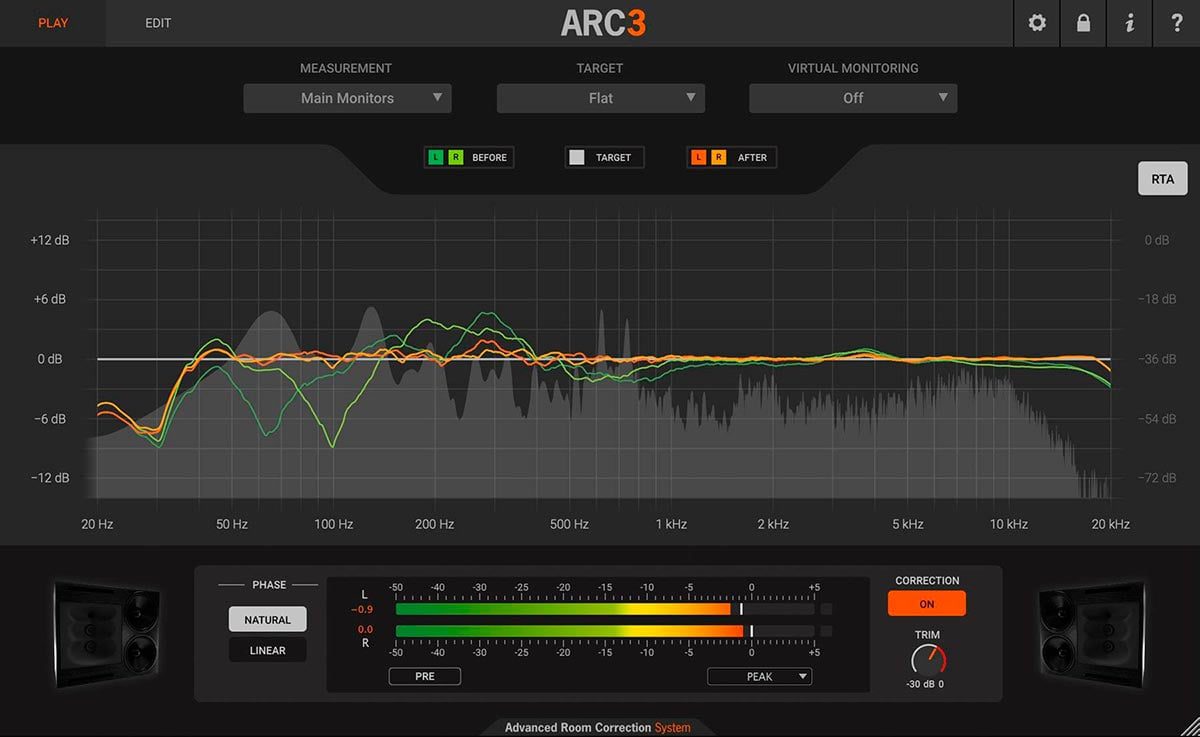
Task: Open the PEAK meter mode dropdown
Action: click(x=760, y=676)
